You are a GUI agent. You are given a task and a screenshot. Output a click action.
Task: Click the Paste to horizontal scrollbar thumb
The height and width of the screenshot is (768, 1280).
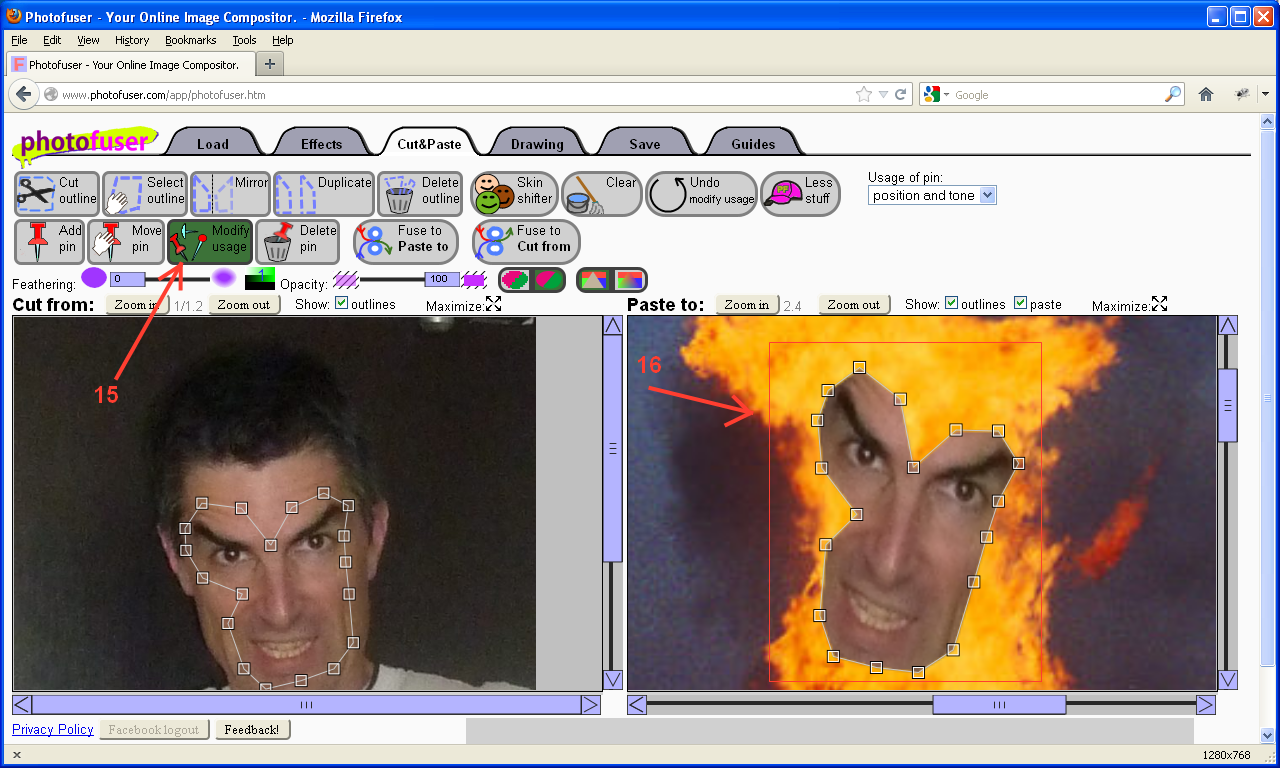click(x=999, y=705)
